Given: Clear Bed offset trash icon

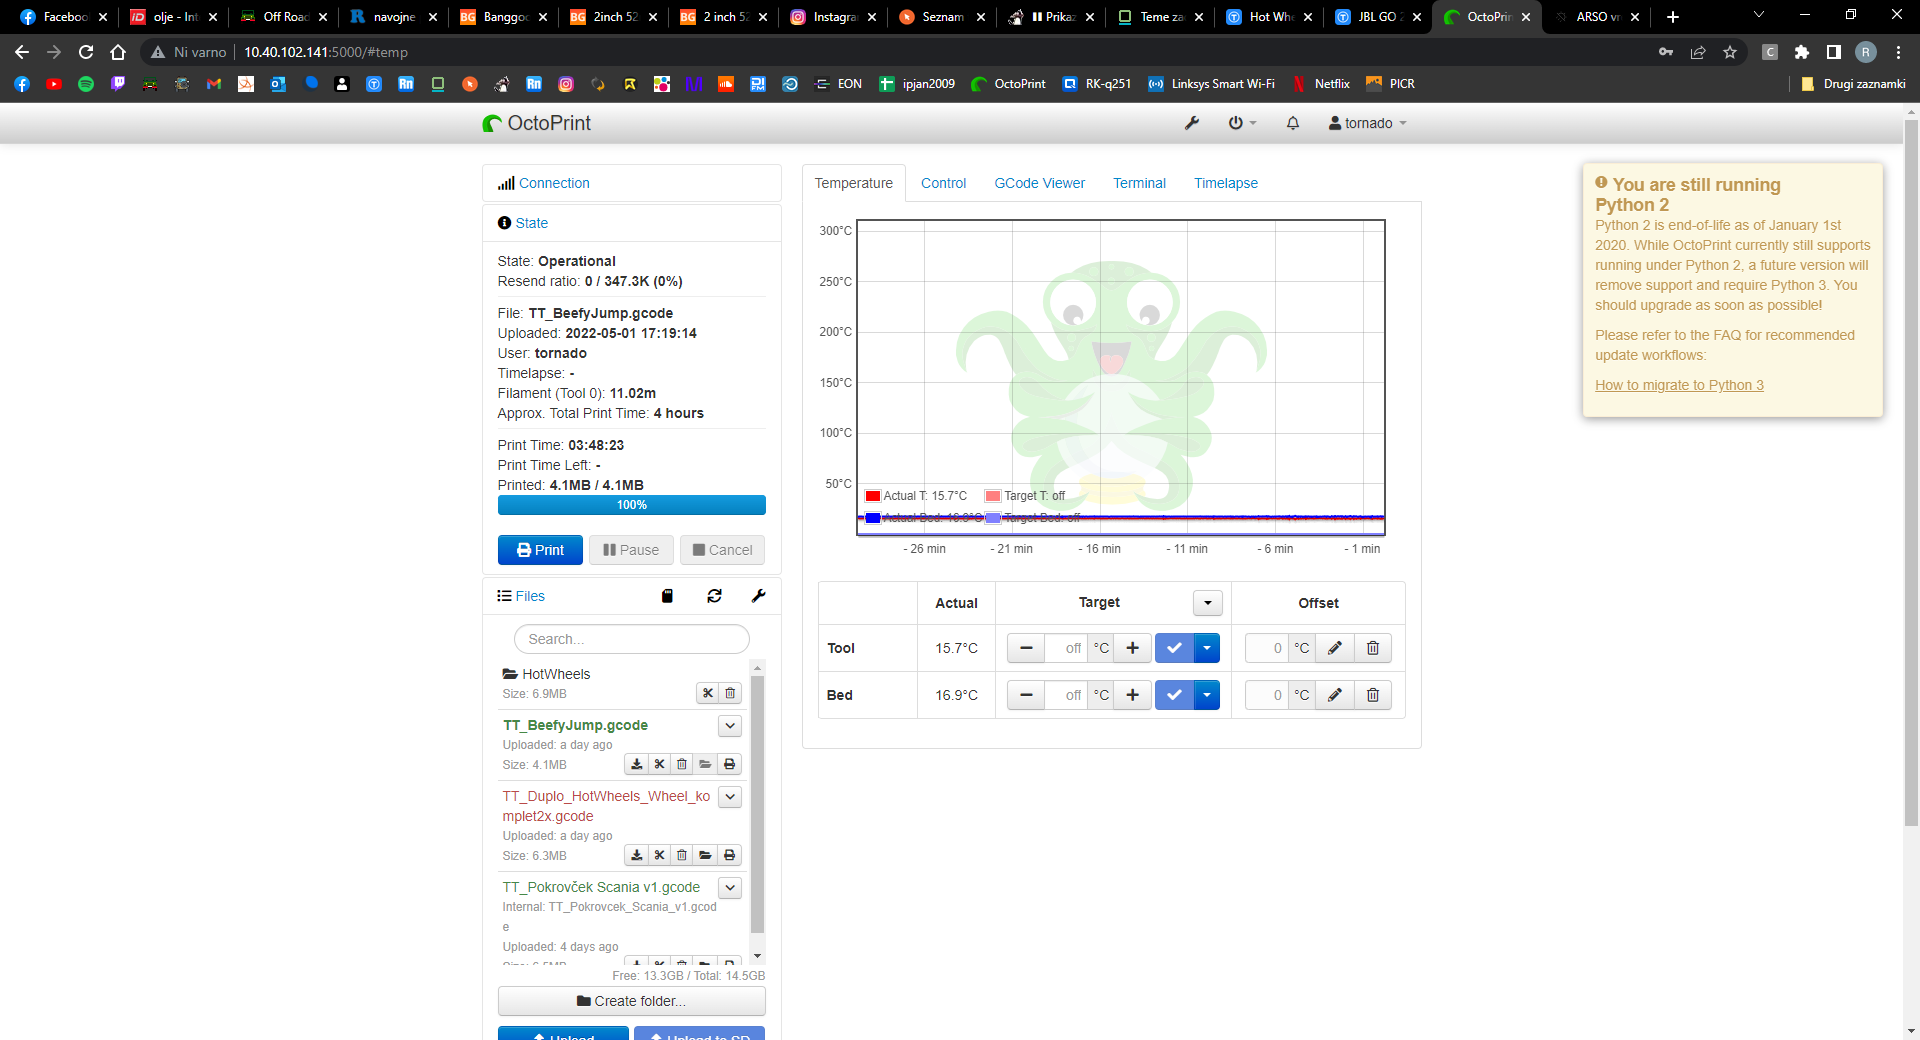Looking at the screenshot, I should pyautogui.click(x=1373, y=695).
